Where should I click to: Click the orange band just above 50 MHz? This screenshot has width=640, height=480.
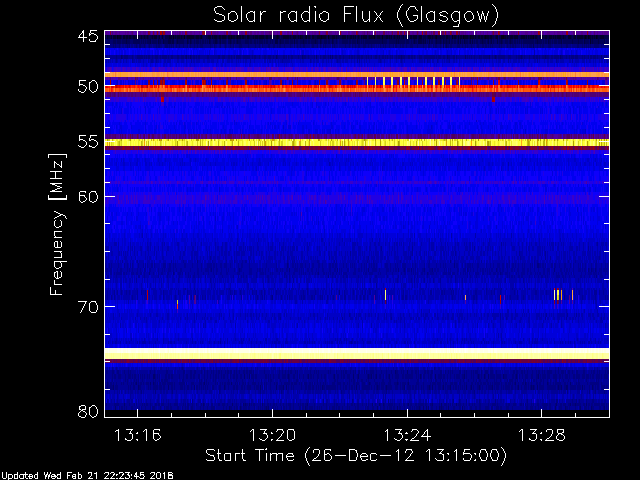357,75
